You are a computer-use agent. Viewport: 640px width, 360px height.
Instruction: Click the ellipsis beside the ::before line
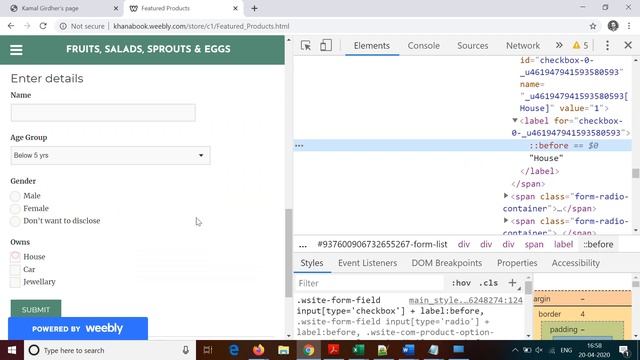(x=299, y=146)
